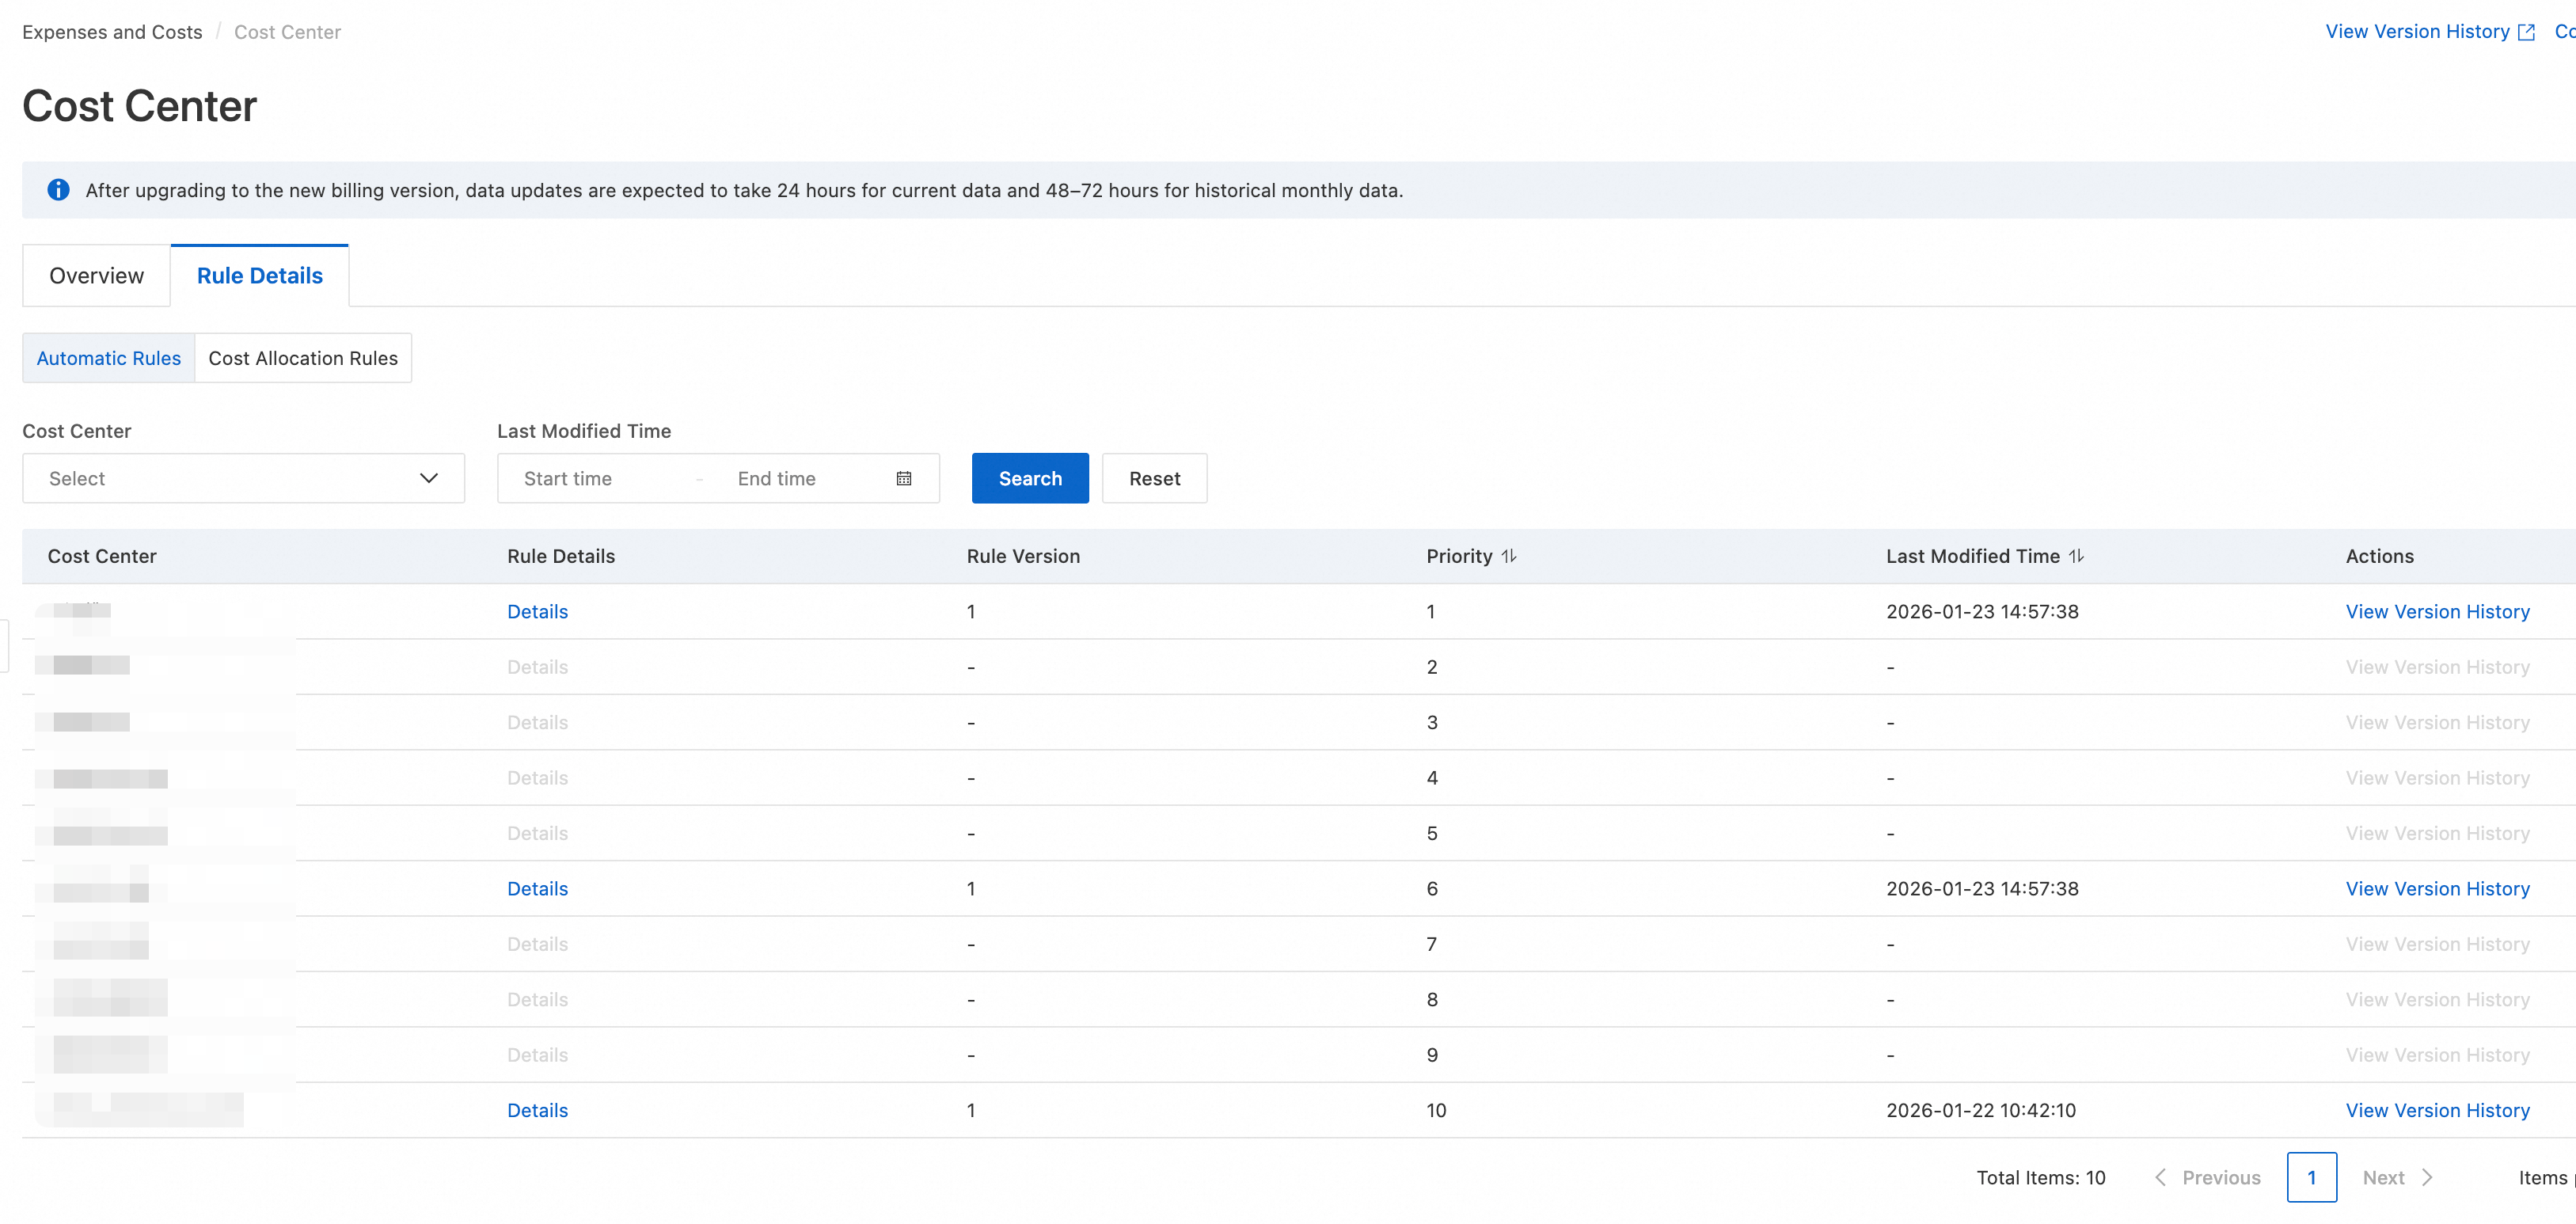Open Details for the priority 1 rule
The height and width of the screenshot is (1224, 2576).
pyautogui.click(x=537, y=612)
